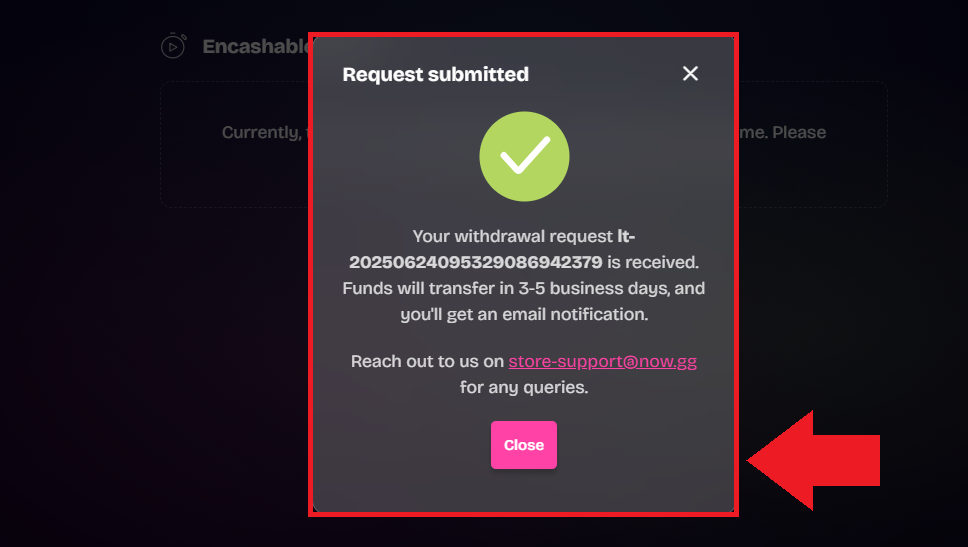Image resolution: width=968 pixels, height=547 pixels.
Task: Click the white tick inside the green circle
Action: click(525, 154)
